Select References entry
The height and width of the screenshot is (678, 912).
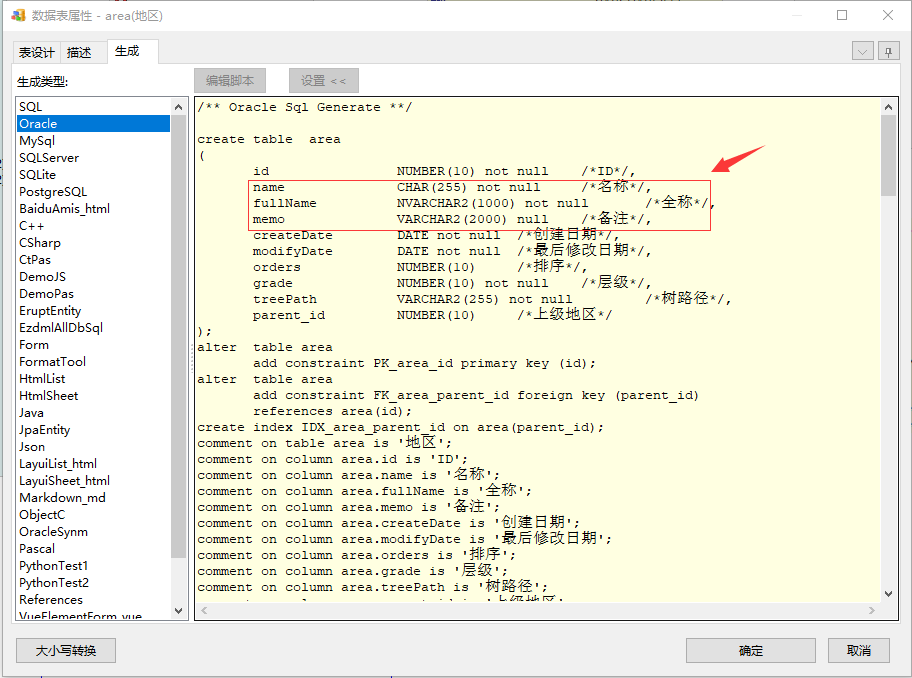pos(94,600)
